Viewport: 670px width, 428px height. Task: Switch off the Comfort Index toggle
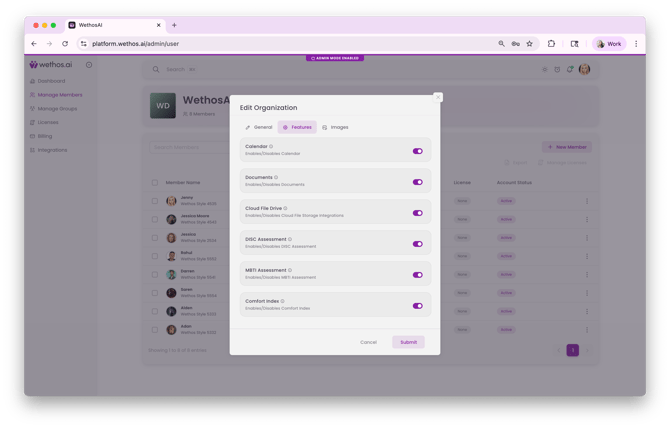click(x=417, y=305)
